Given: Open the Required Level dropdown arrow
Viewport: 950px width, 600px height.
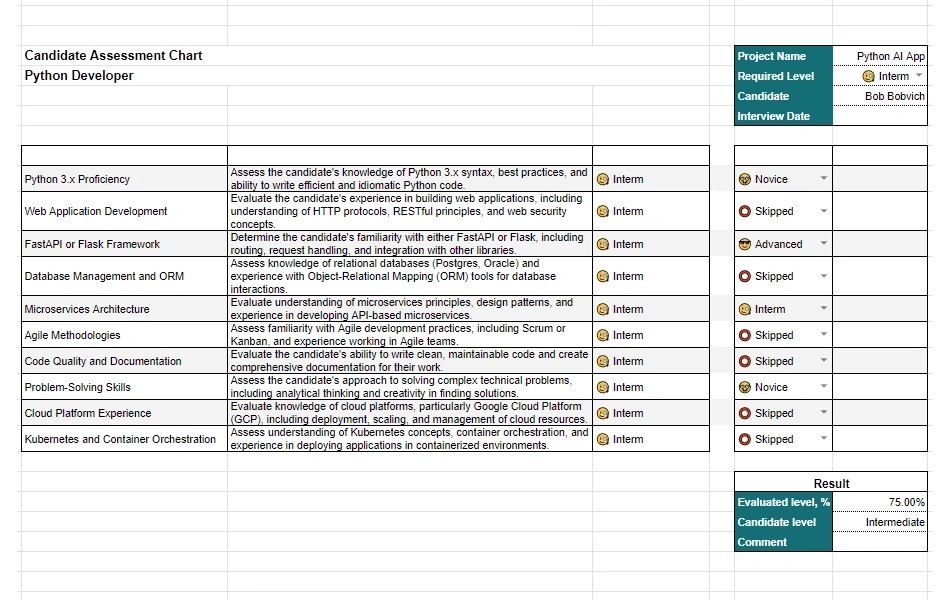Looking at the screenshot, I should tap(919, 75).
